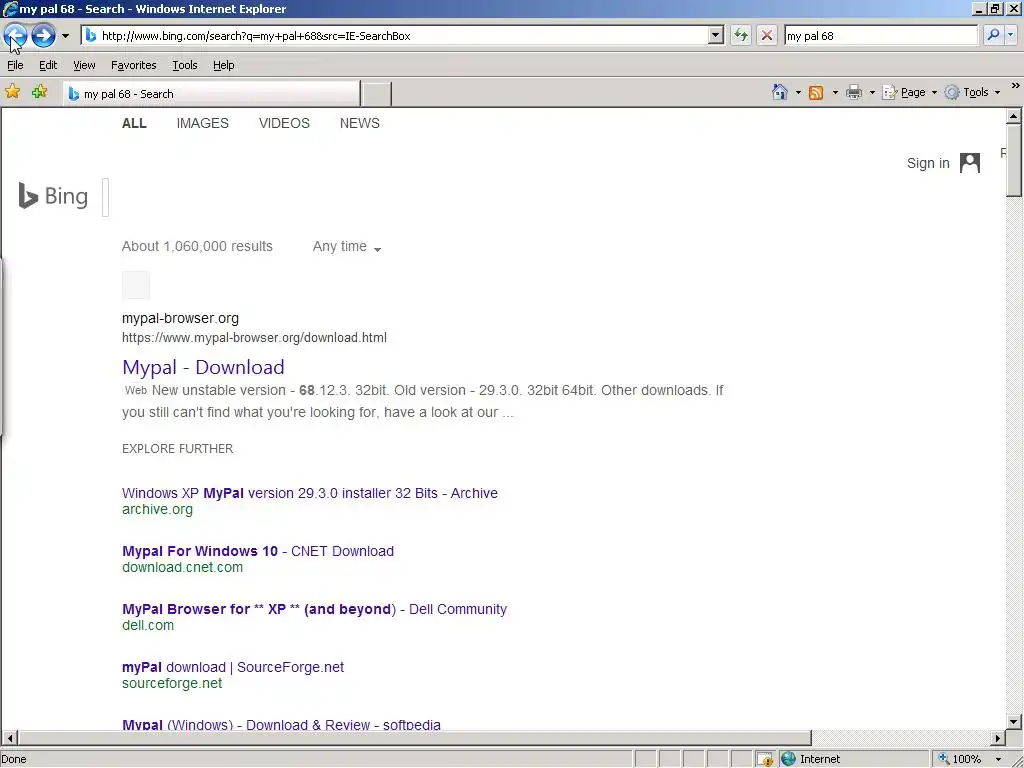Click the mypal-browser.org download URL

coord(254,338)
